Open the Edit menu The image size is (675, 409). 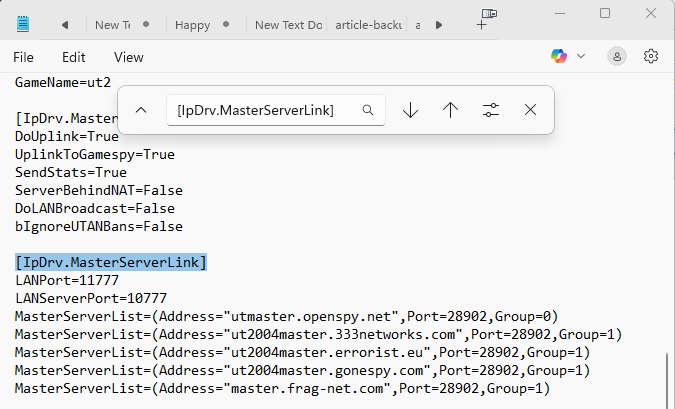(74, 57)
